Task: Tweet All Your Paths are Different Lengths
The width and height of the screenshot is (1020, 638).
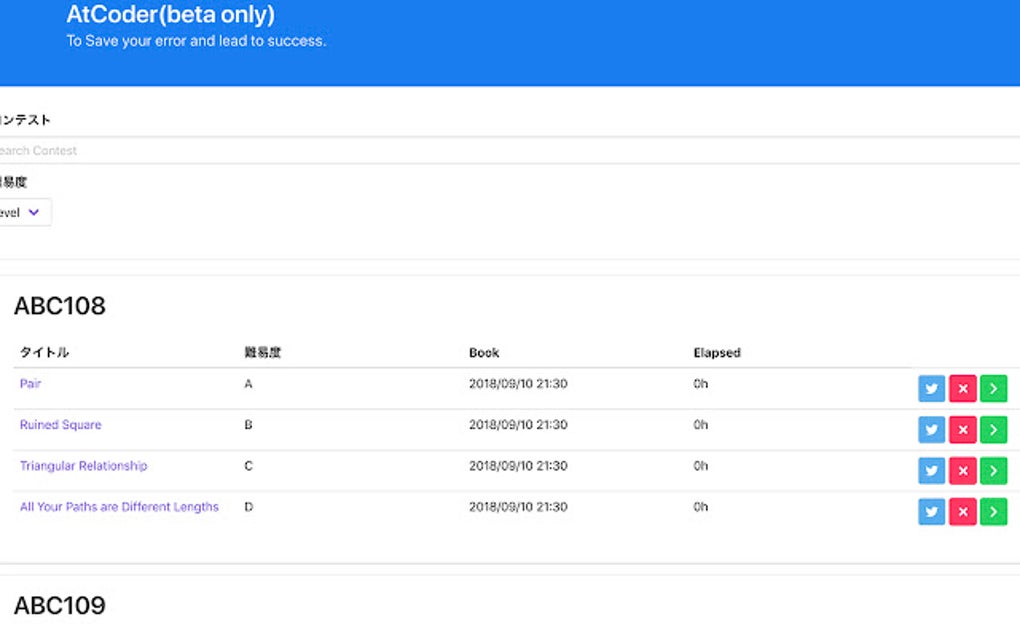Action: coord(931,512)
